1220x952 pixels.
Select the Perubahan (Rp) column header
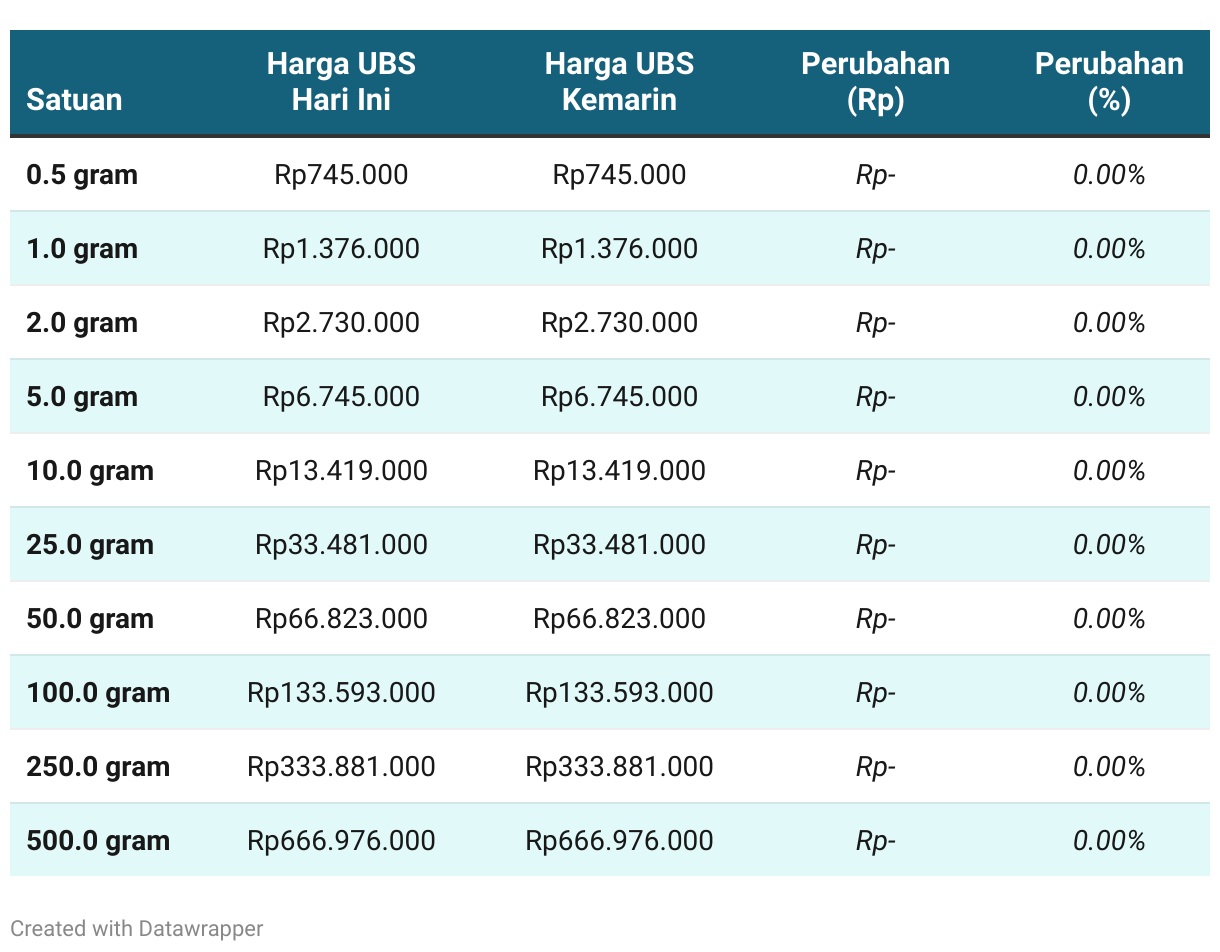(875, 82)
